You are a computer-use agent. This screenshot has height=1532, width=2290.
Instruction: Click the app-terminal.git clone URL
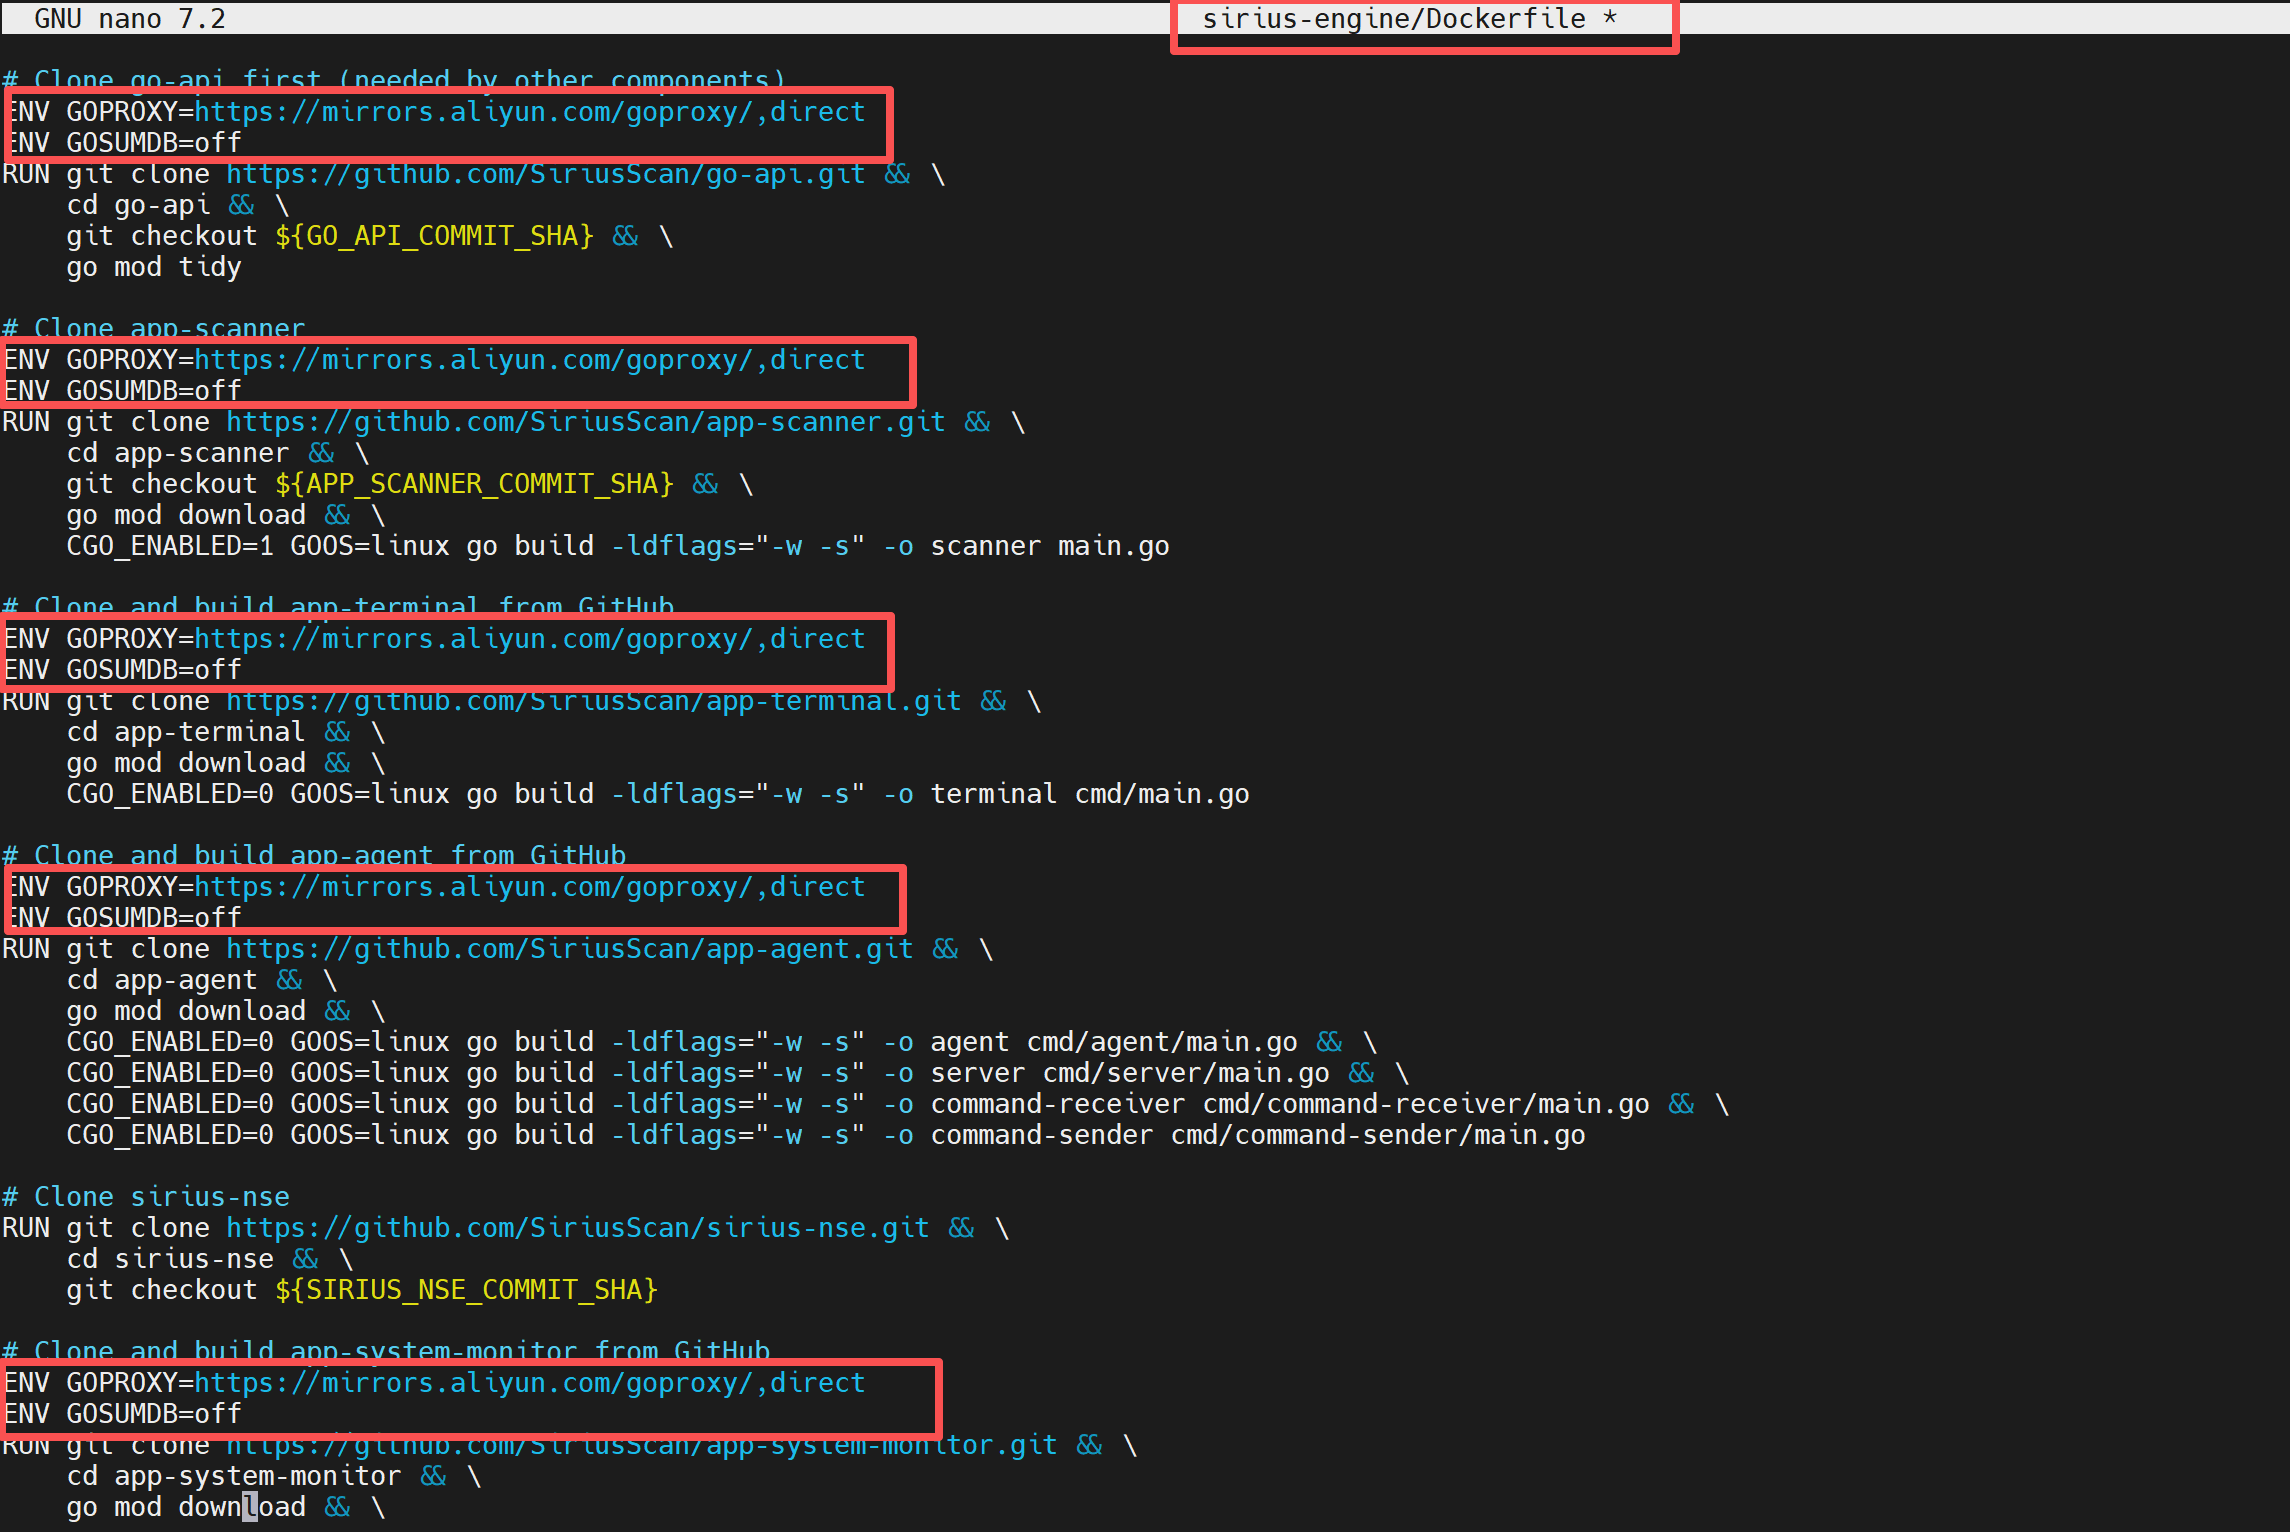[593, 701]
